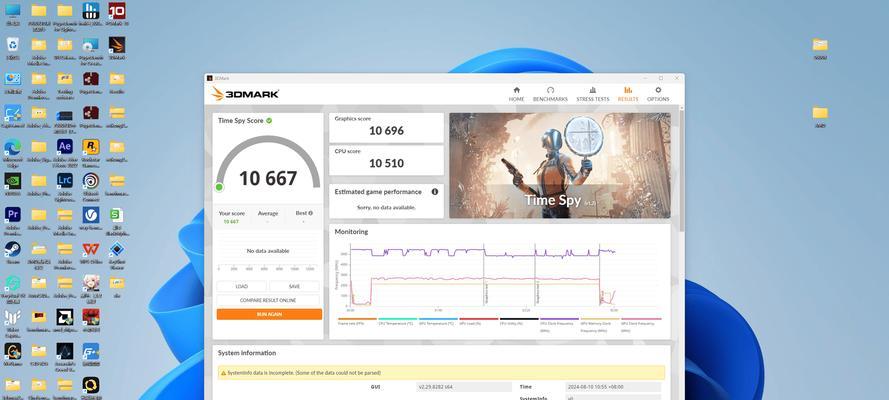Click the LOAD button
Viewport: 889px width, 400px height.
click(242, 286)
